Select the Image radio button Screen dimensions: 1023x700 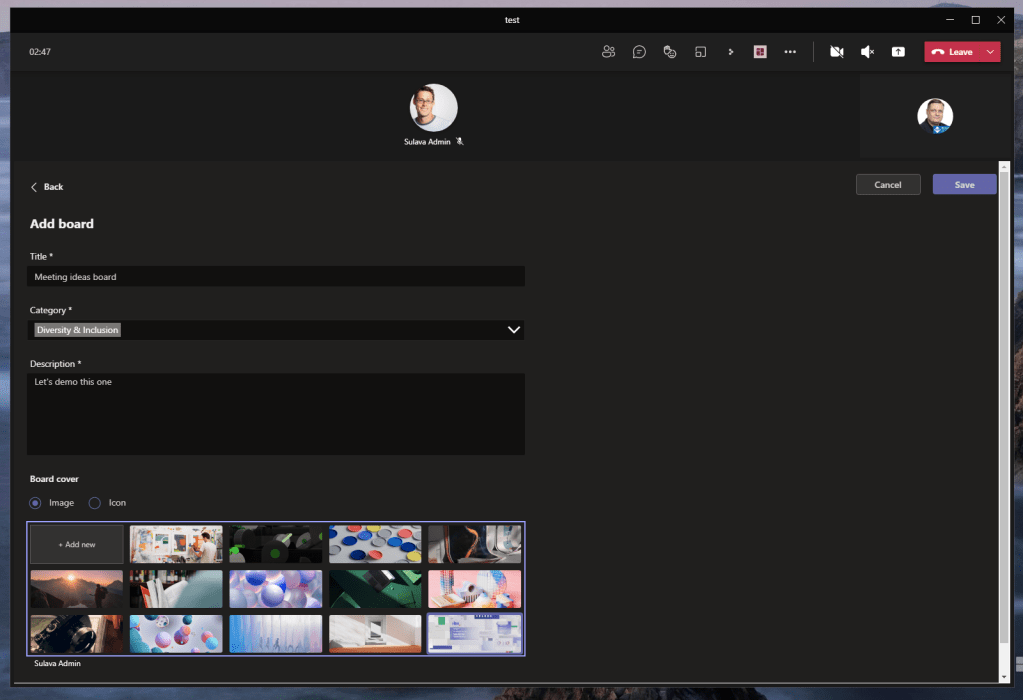[x=36, y=503]
